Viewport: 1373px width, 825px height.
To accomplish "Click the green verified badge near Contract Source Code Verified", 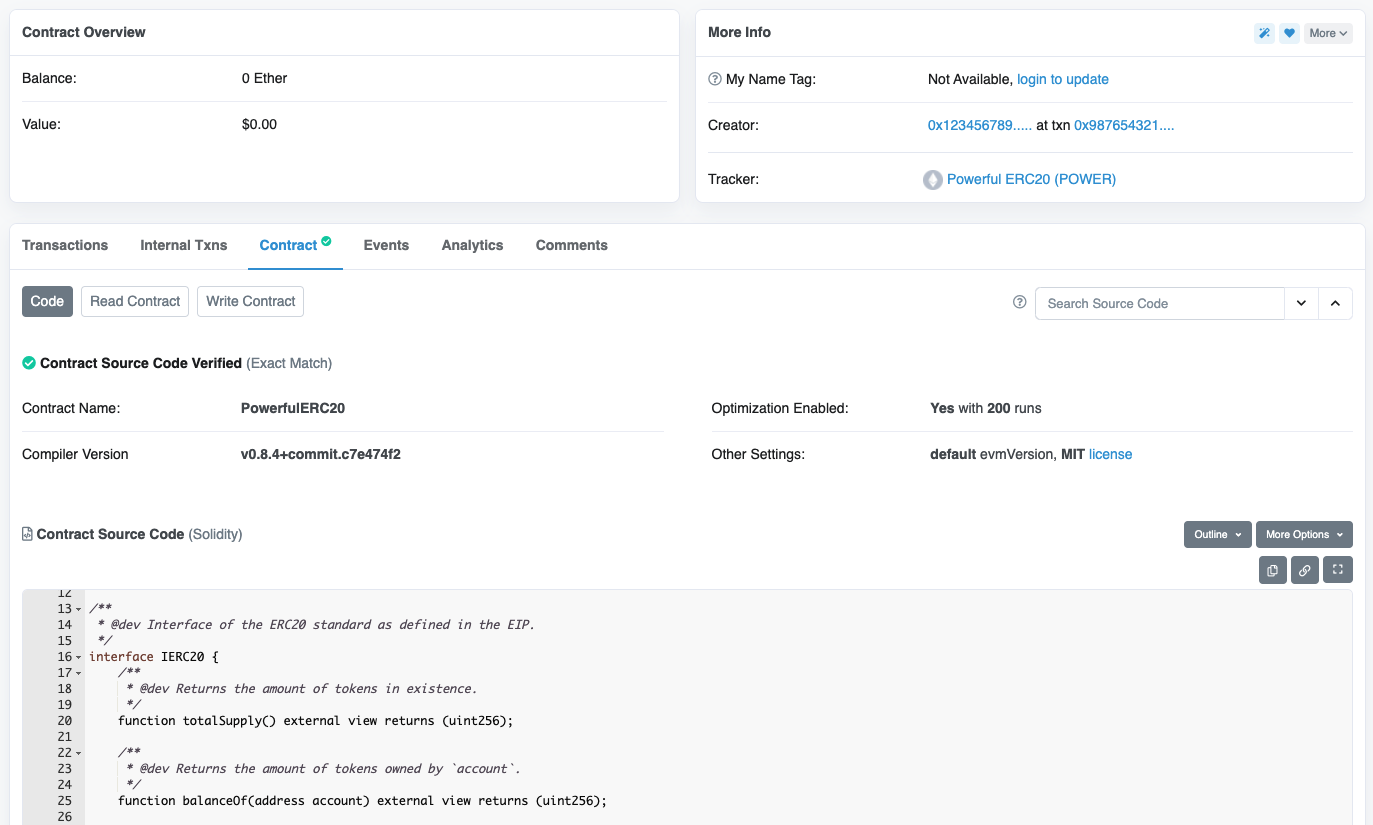I will click(x=28, y=362).
